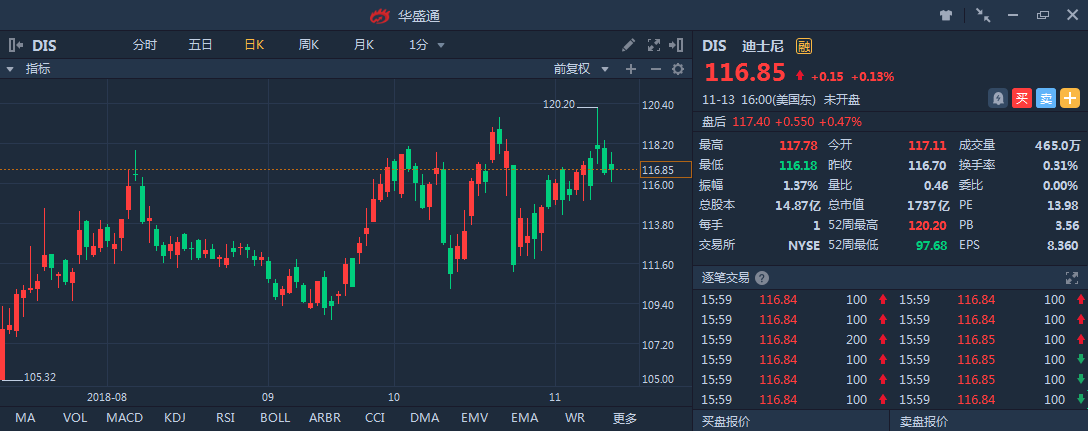1088x431 pixels.
Task: Click the 迪士尼 stock name
Action: point(763,47)
